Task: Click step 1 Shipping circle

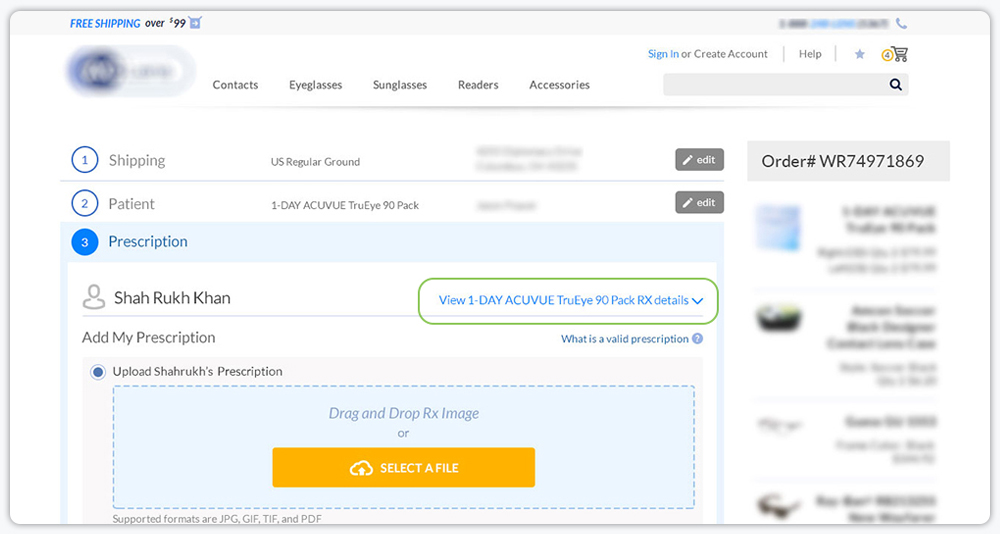Action: point(84,160)
